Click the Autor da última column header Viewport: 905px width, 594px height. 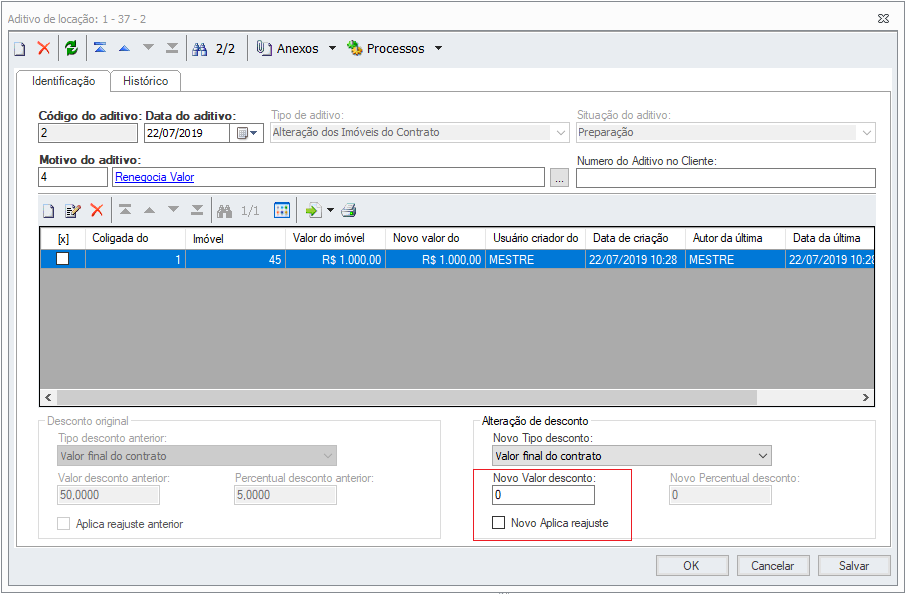pyautogui.click(x=735, y=239)
